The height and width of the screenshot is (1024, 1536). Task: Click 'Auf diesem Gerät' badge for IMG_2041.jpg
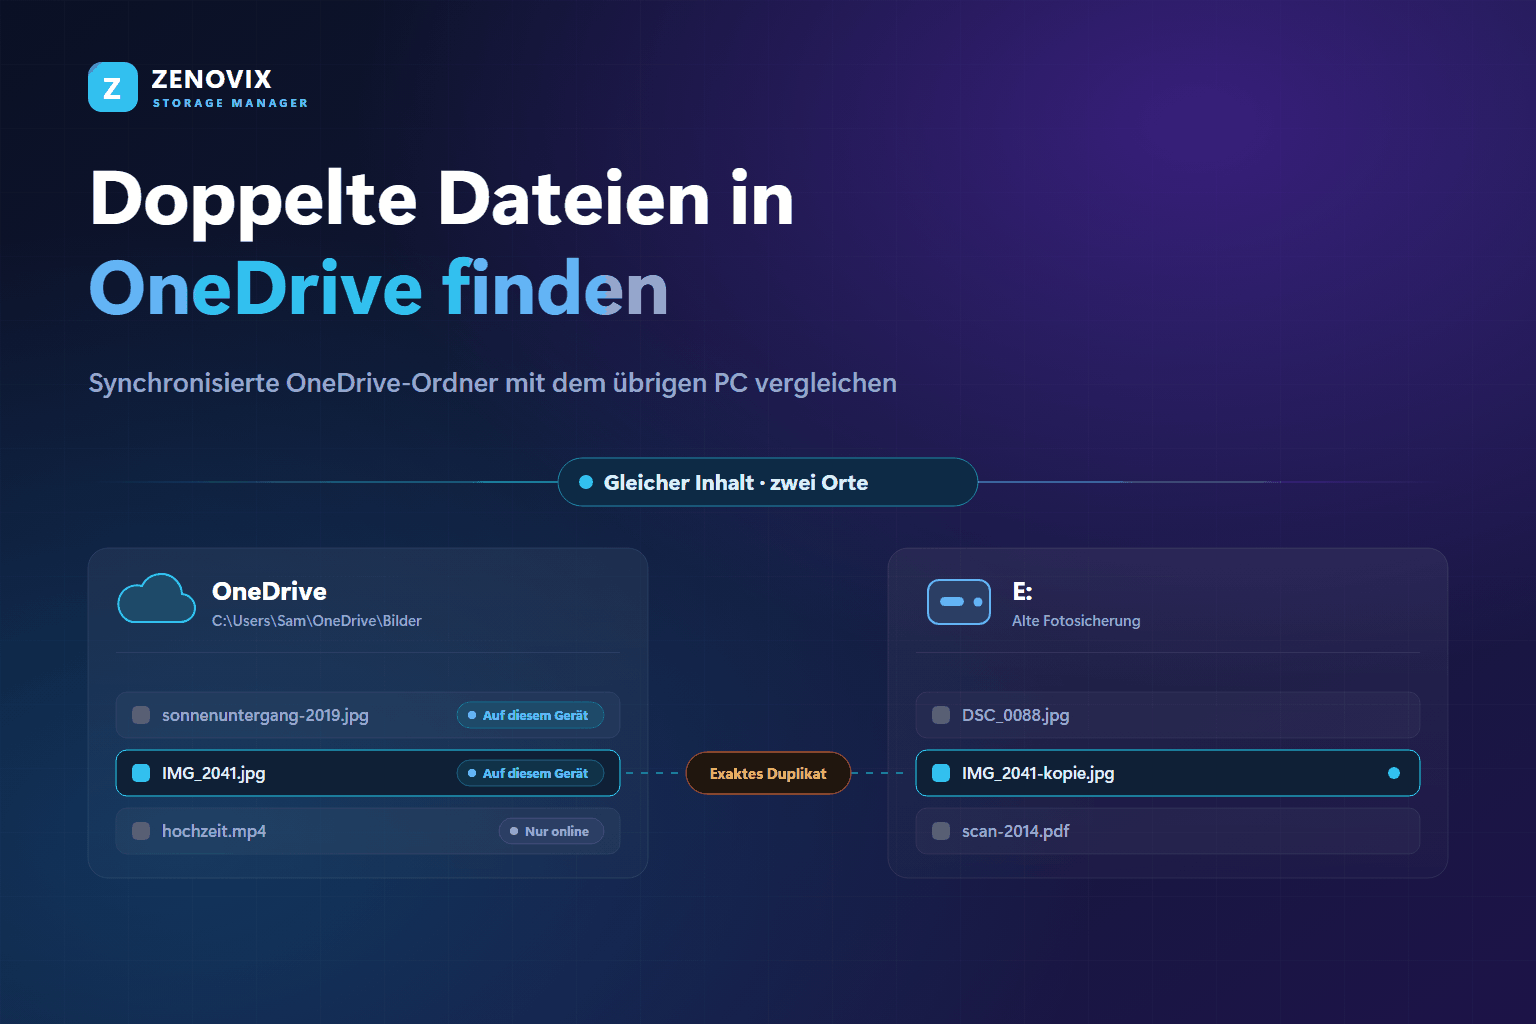coord(530,773)
